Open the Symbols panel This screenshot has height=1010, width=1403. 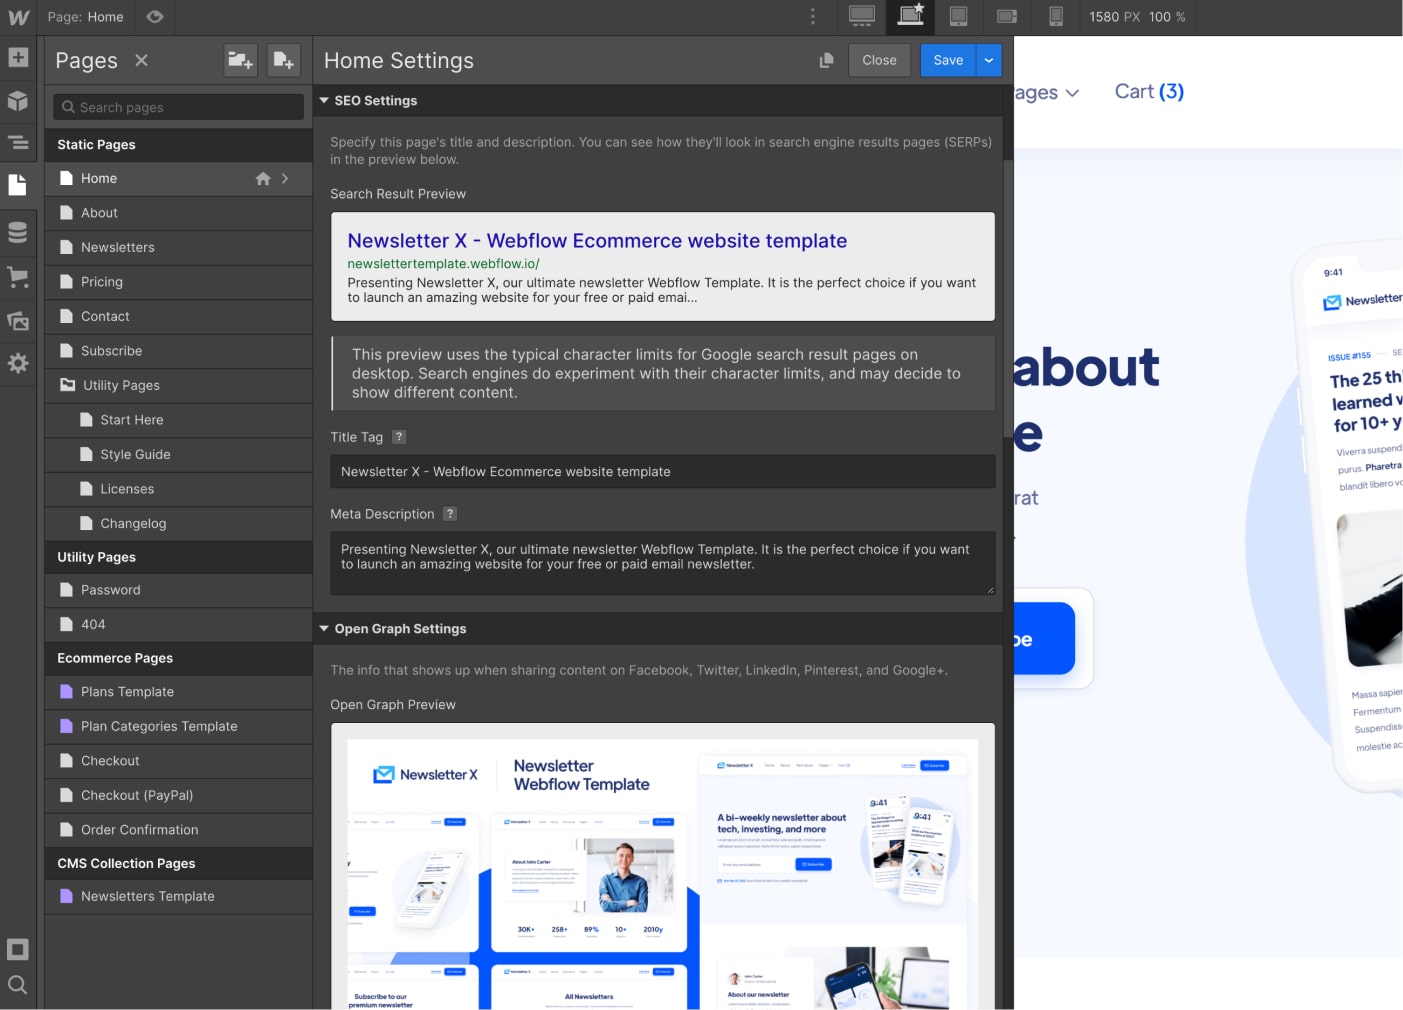point(18,100)
